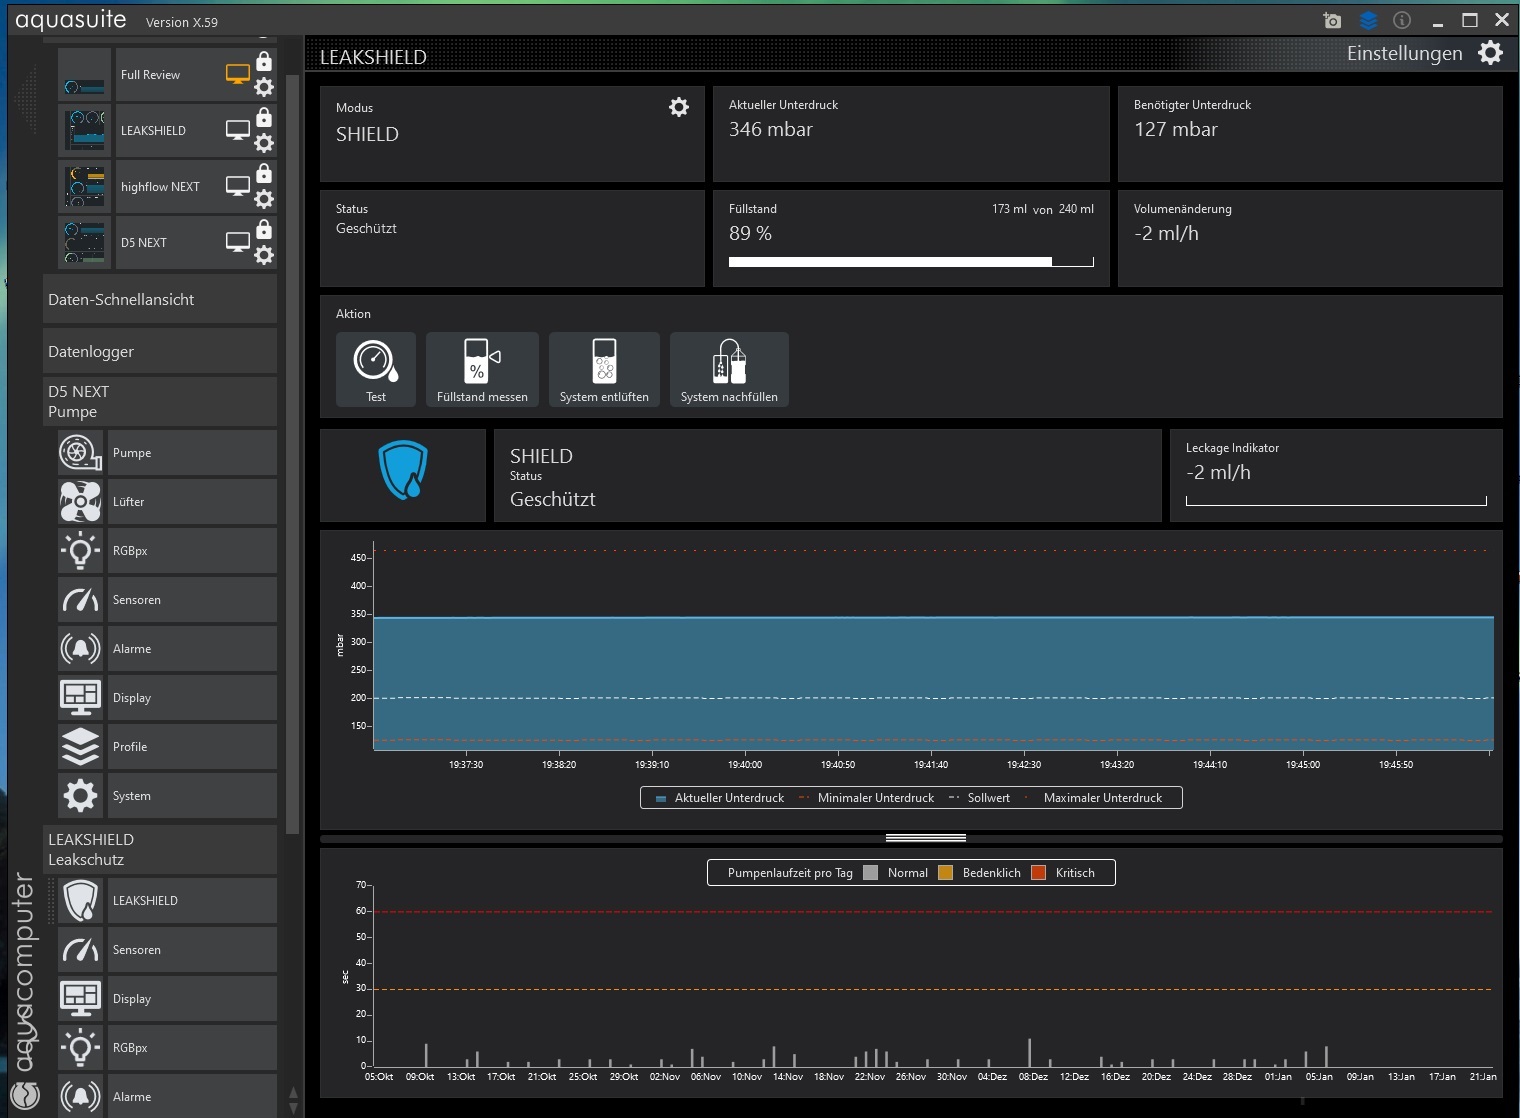Open the Modus settings gear
The width and height of the screenshot is (1520, 1118).
pyautogui.click(x=679, y=107)
